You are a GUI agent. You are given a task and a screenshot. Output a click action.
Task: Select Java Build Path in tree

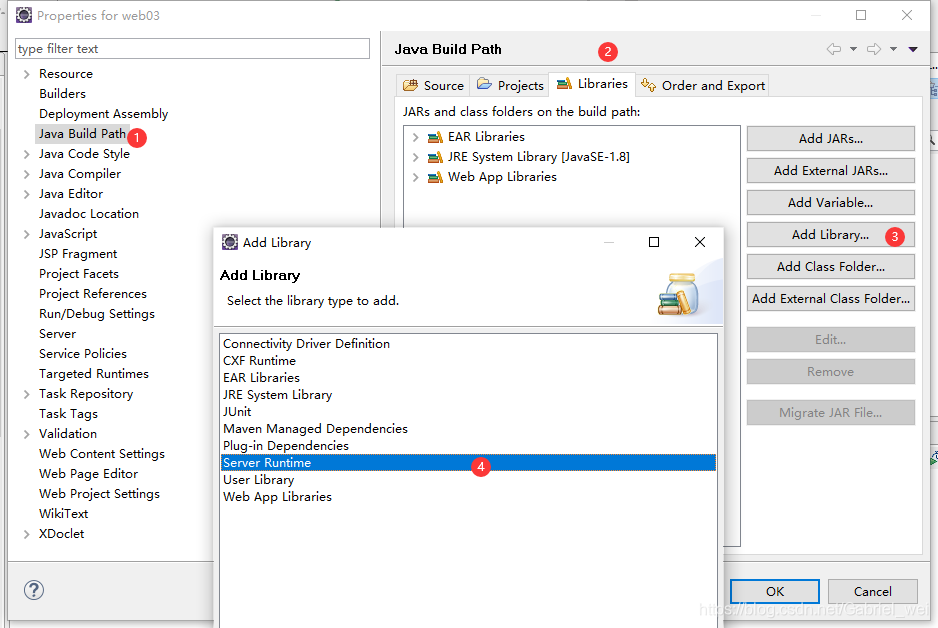[x=83, y=134]
